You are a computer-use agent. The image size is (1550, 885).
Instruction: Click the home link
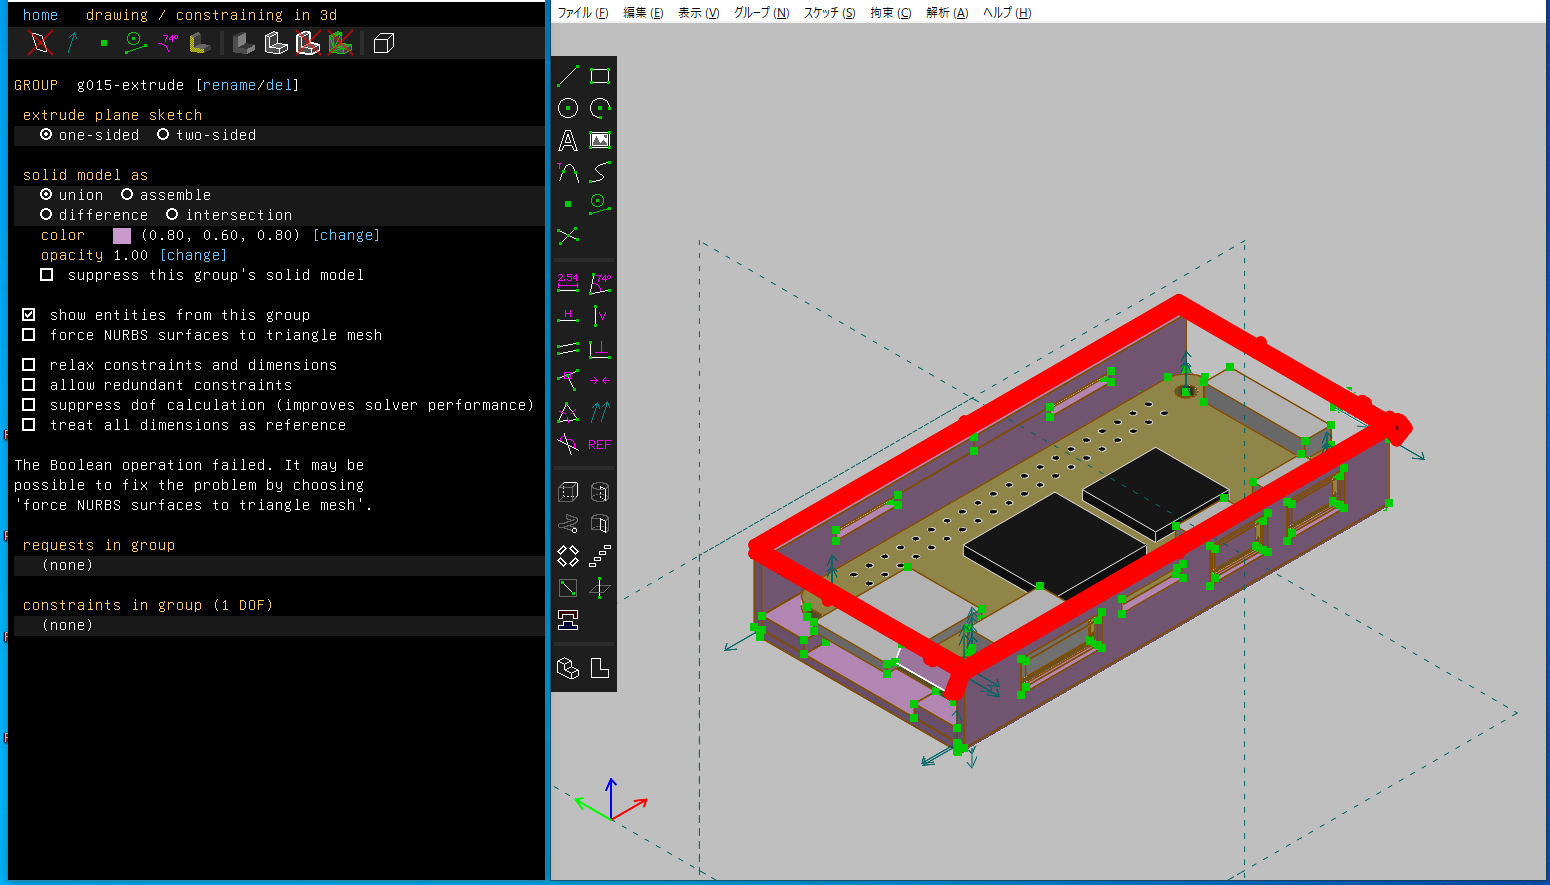(40, 15)
